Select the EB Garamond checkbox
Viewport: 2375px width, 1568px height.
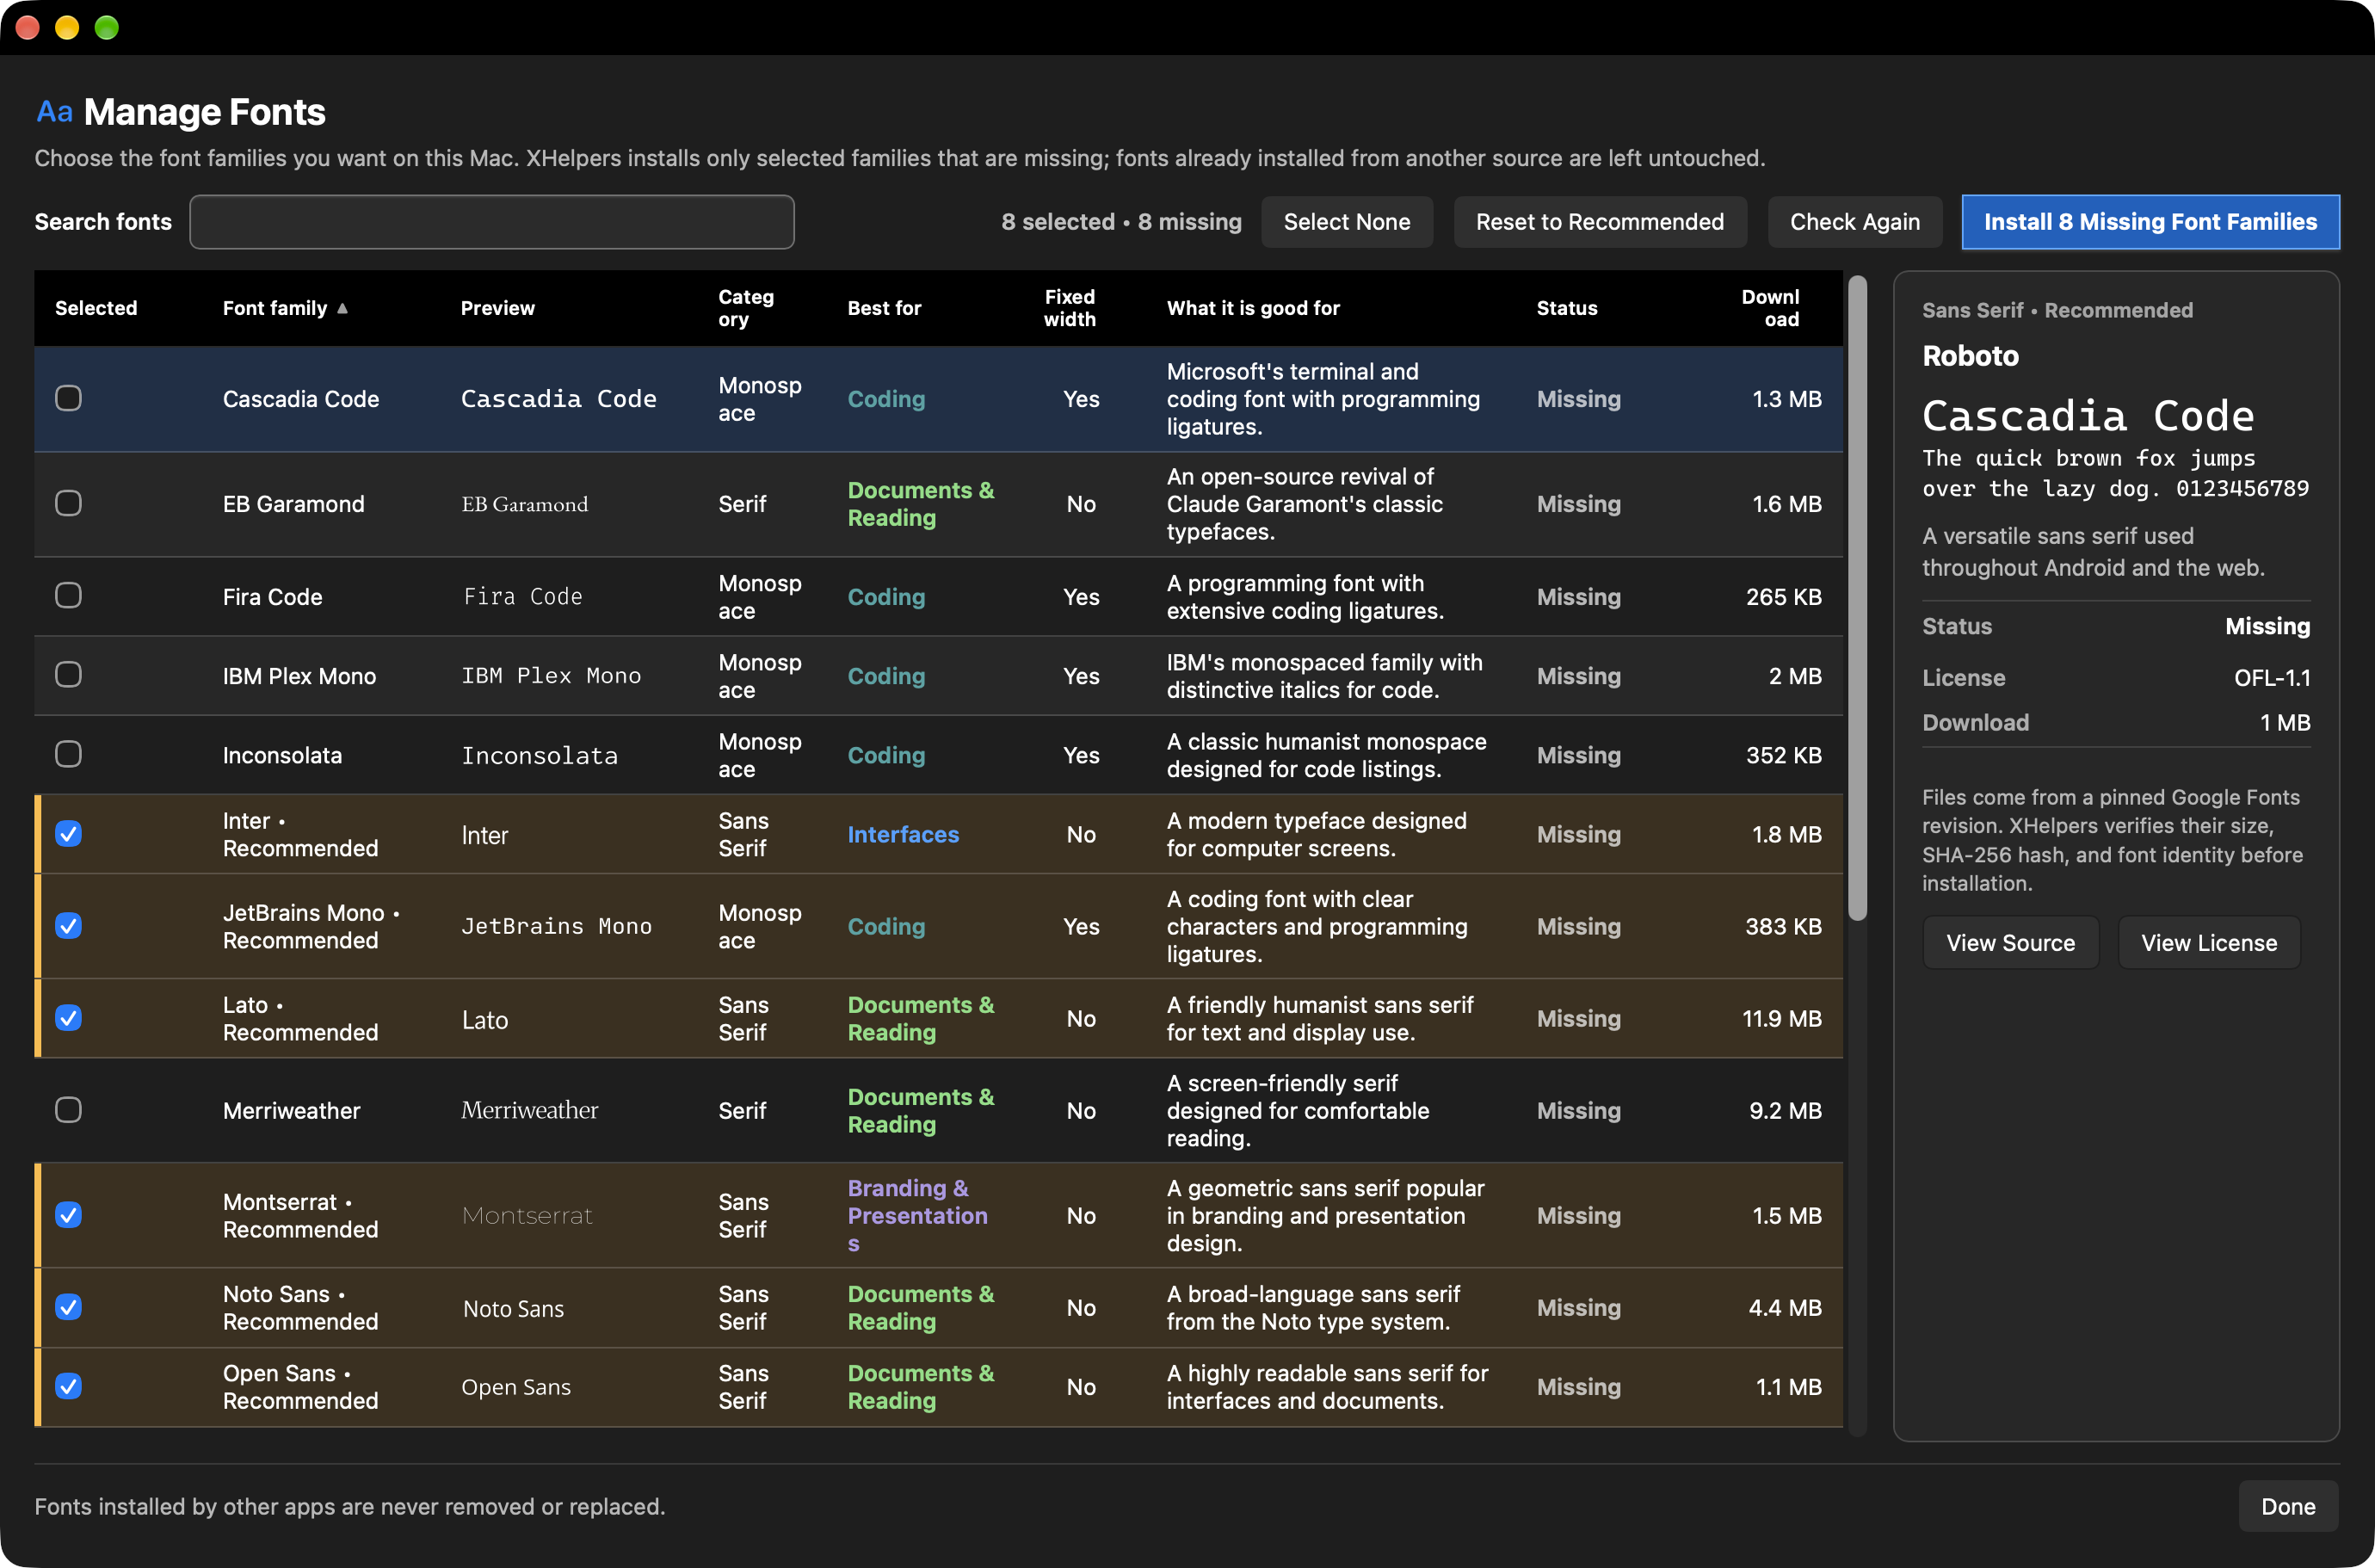click(x=68, y=503)
